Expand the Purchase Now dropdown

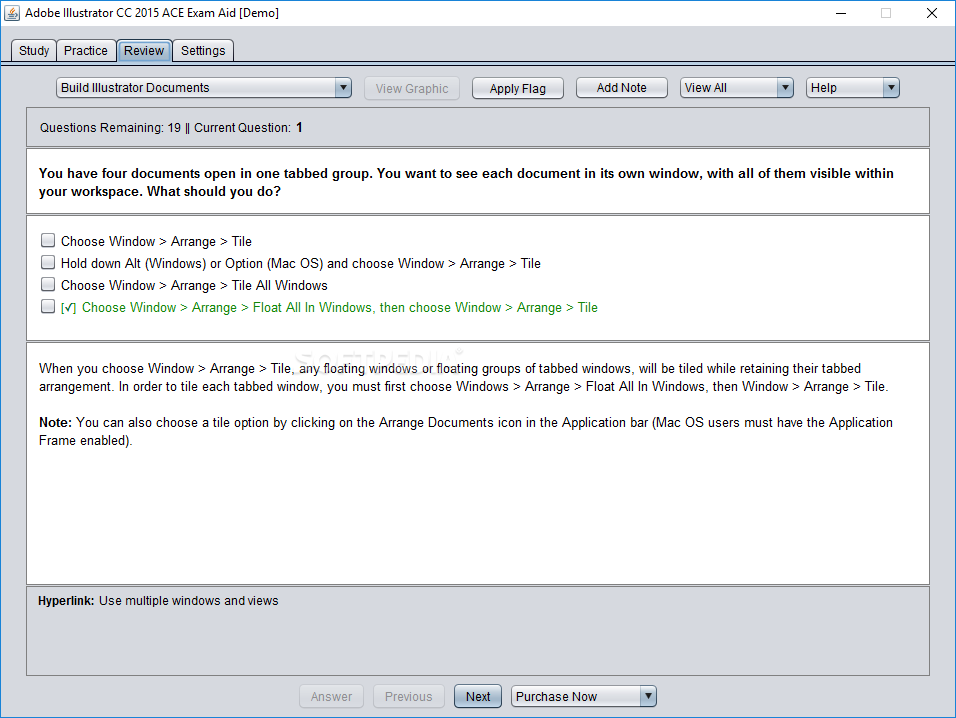[583, 696]
